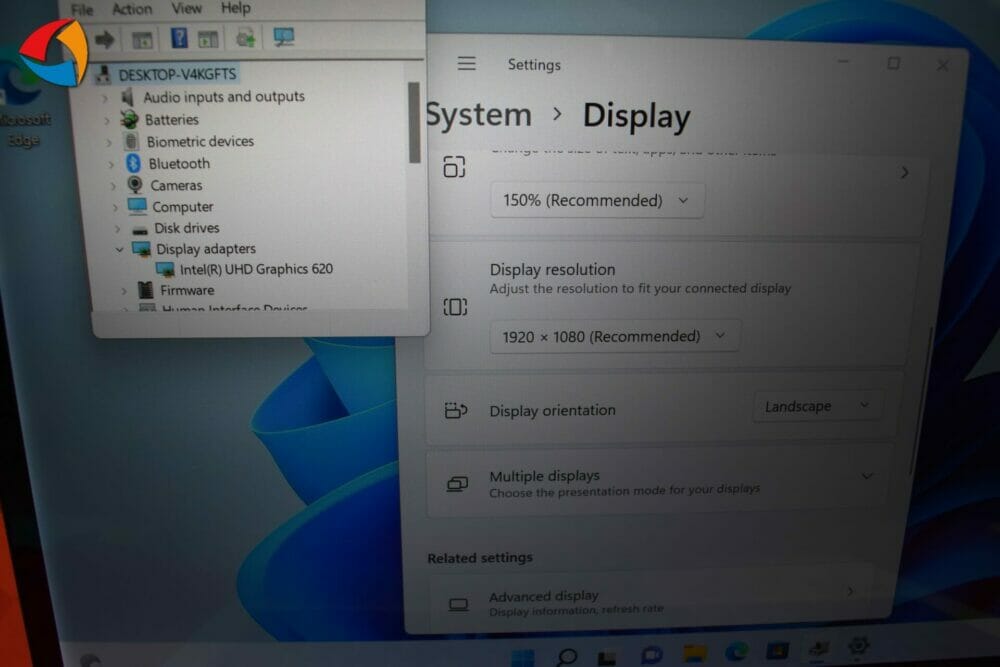Expand the Biometric devices node

(110, 143)
